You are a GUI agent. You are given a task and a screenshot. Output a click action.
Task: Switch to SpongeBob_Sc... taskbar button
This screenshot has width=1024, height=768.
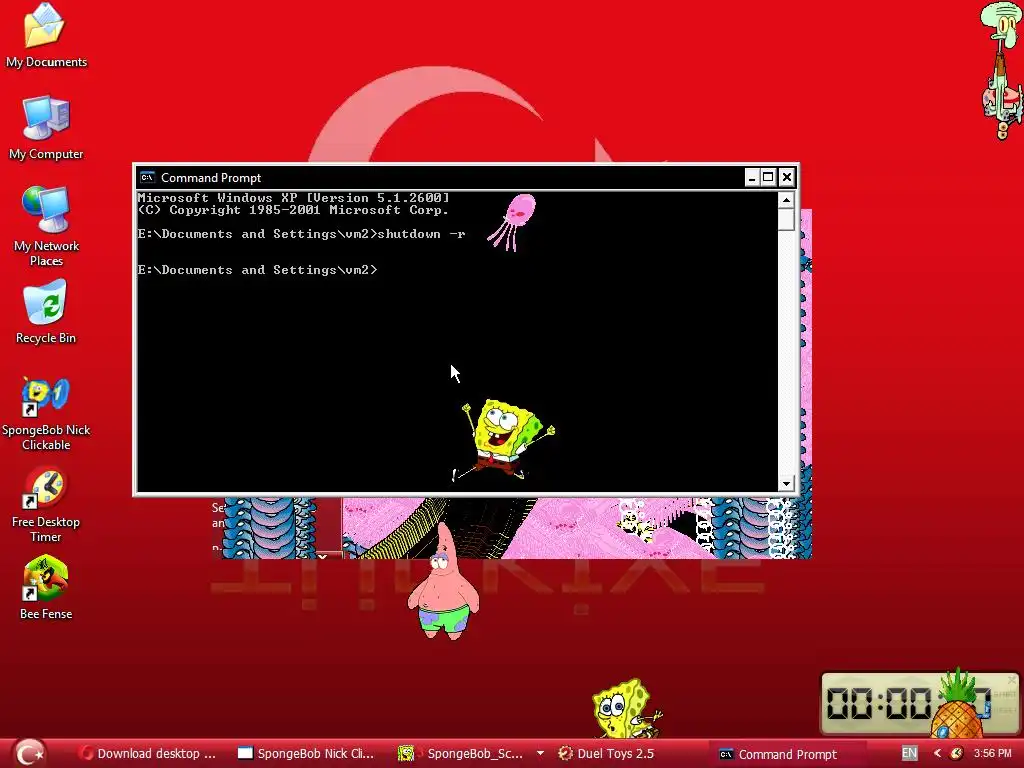pos(461,754)
